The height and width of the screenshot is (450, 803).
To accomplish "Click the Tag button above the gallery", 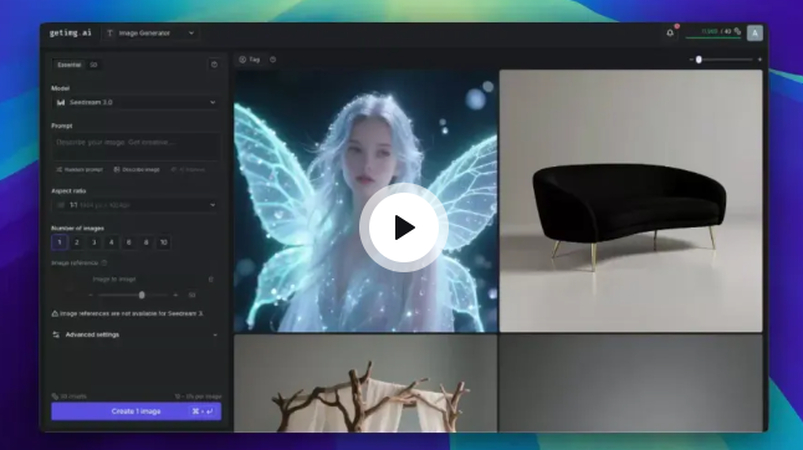I will [249, 59].
